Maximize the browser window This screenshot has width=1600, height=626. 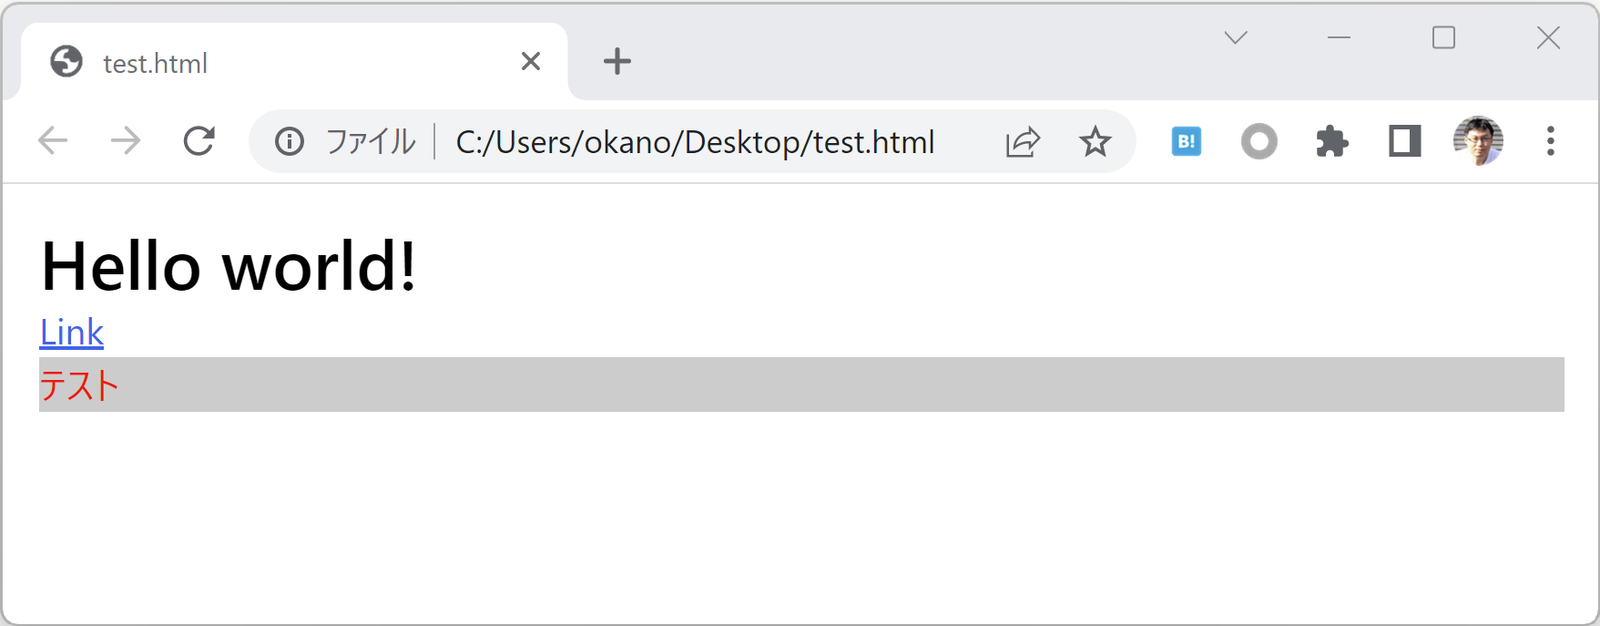[x=1443, y=38]
